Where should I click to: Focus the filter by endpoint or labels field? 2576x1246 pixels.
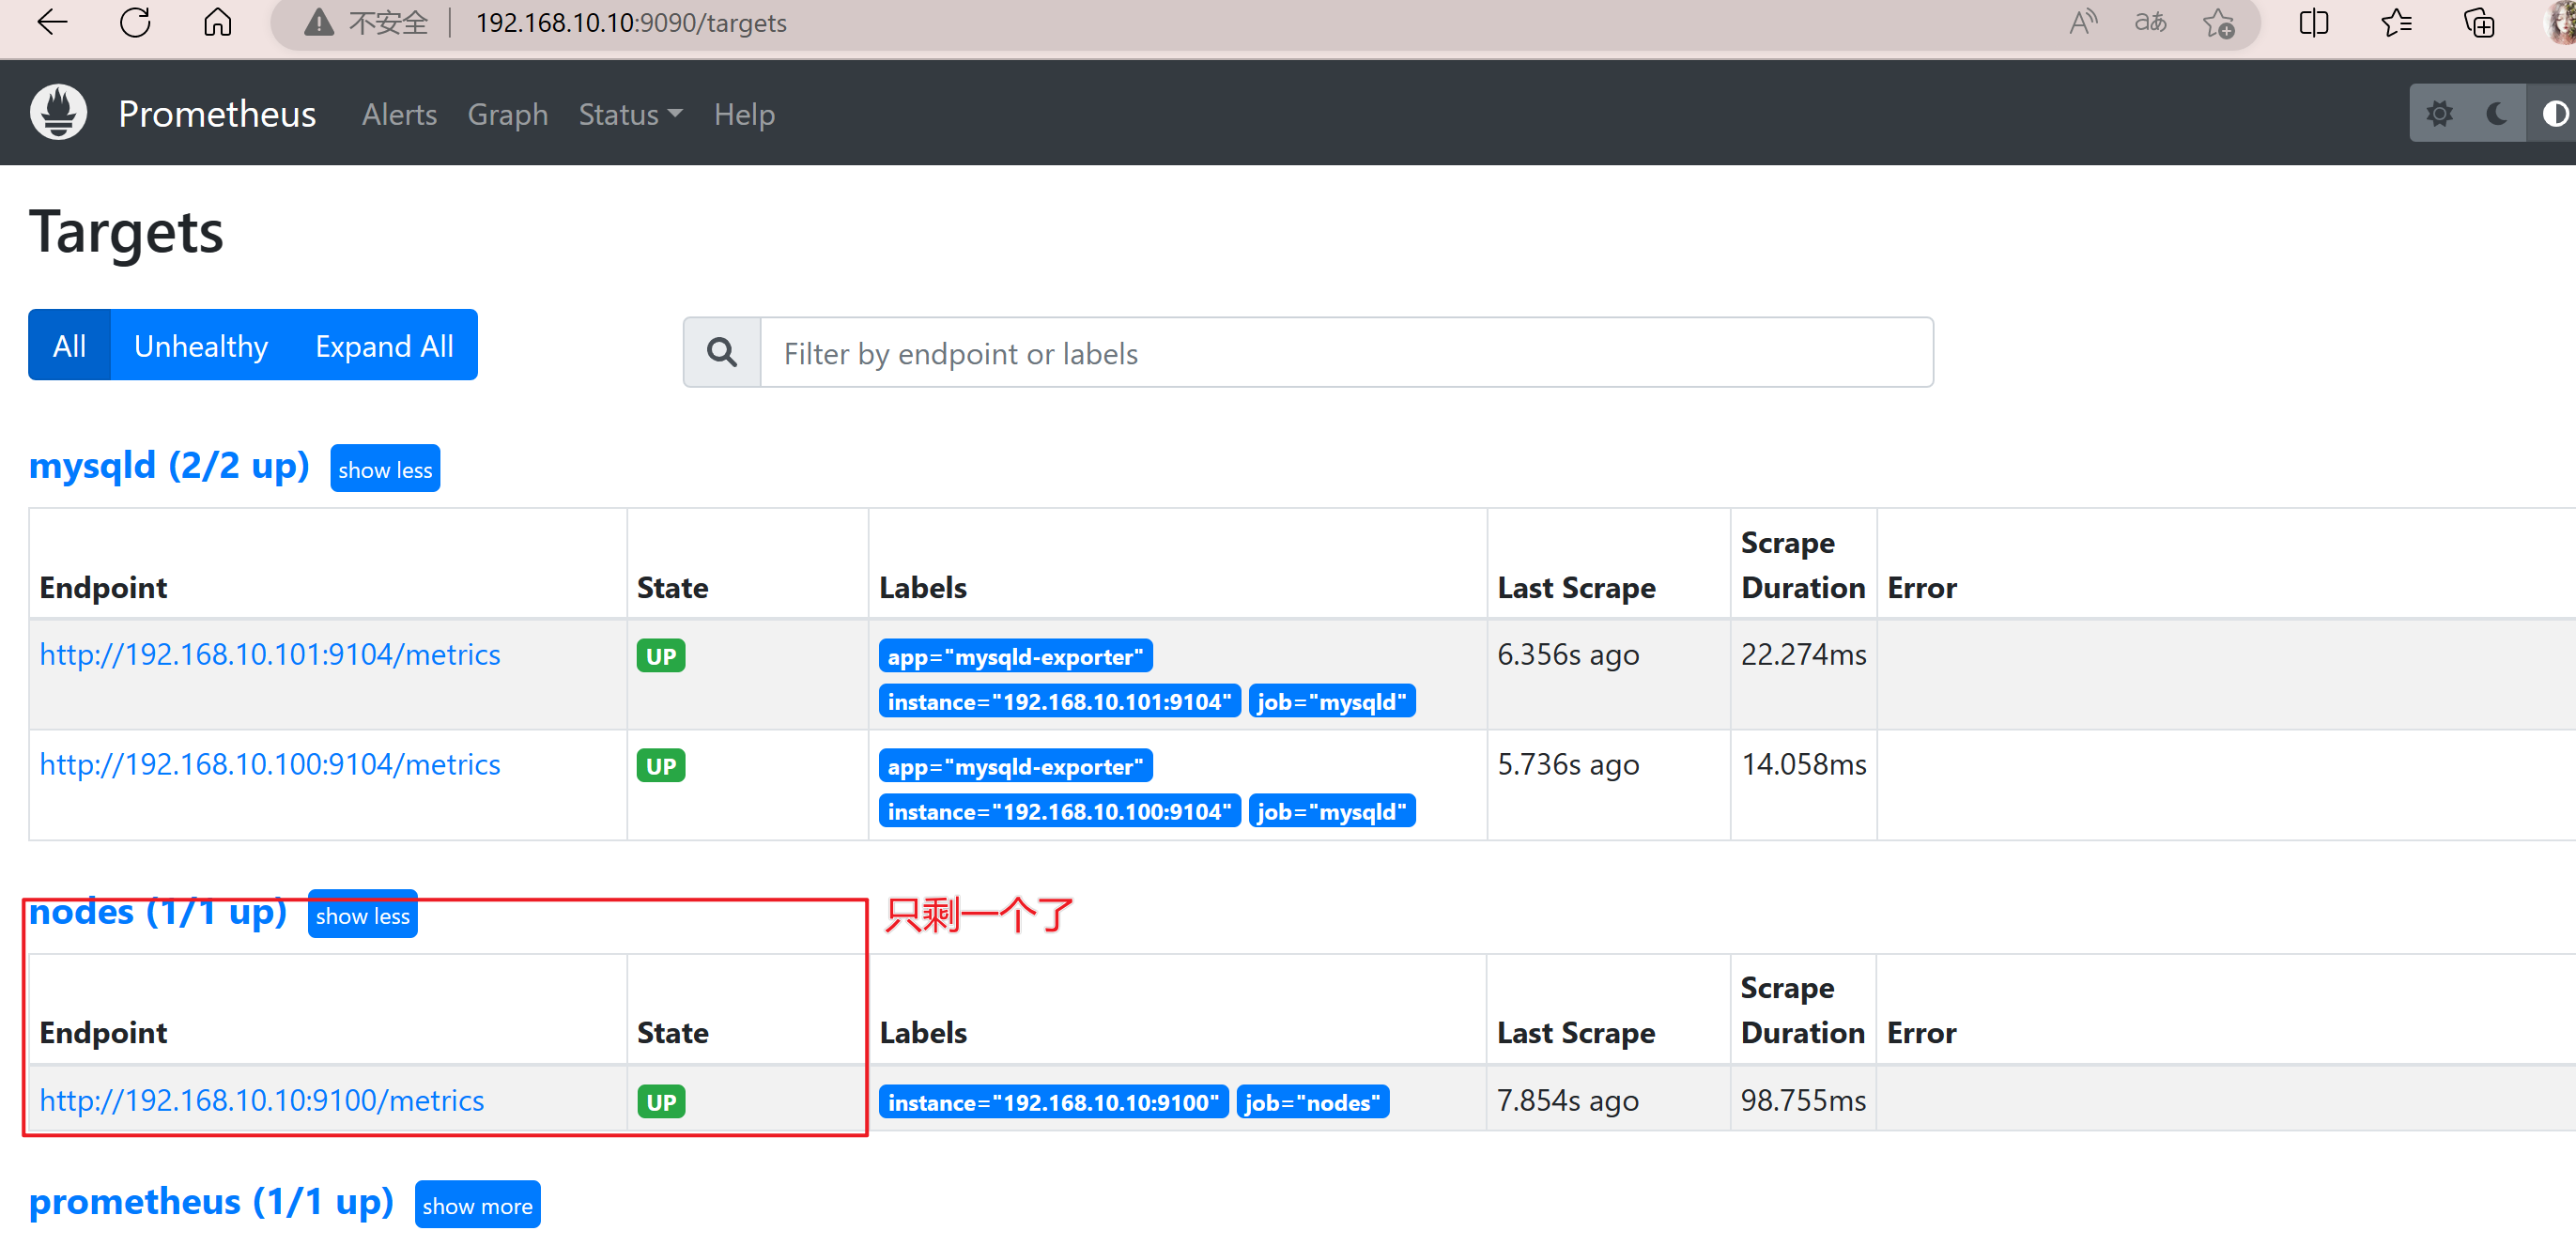click(x=1346, y=352)
